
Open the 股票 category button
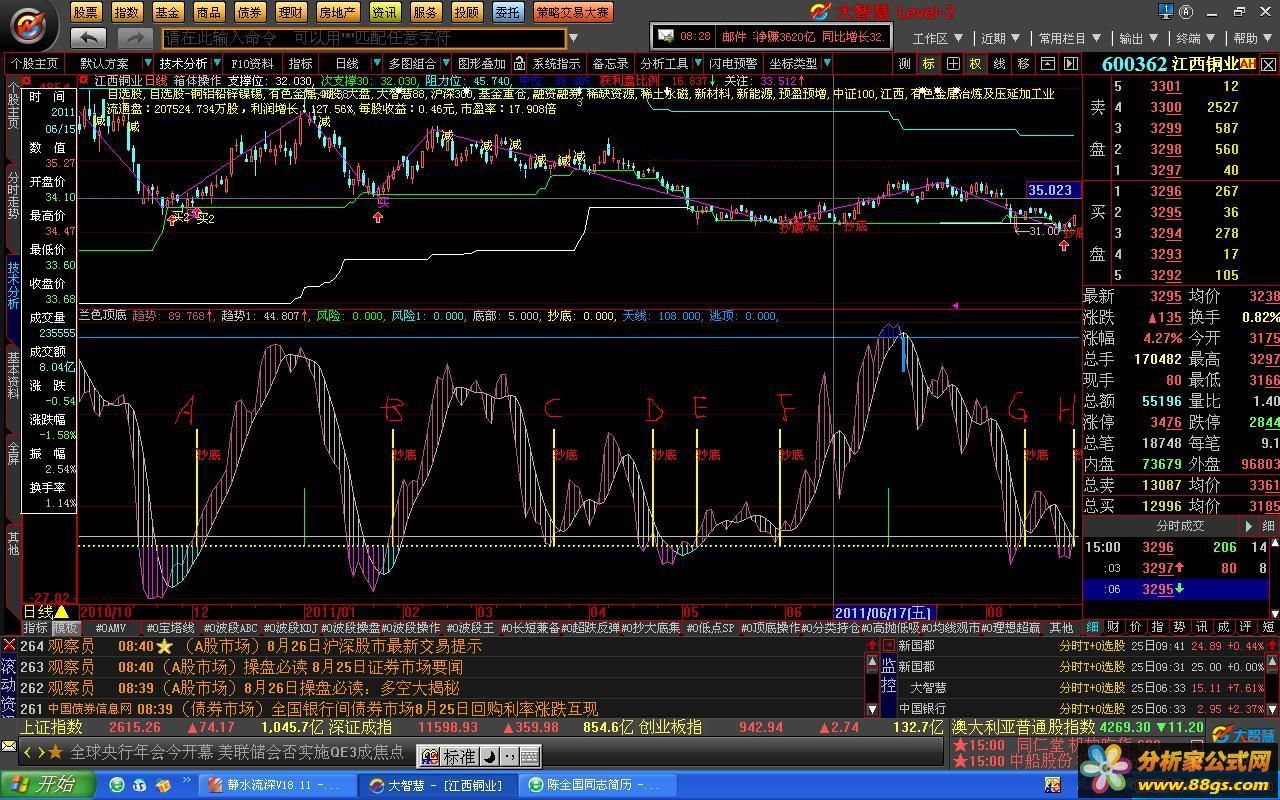pyautogui.click(x=86, y=13)
